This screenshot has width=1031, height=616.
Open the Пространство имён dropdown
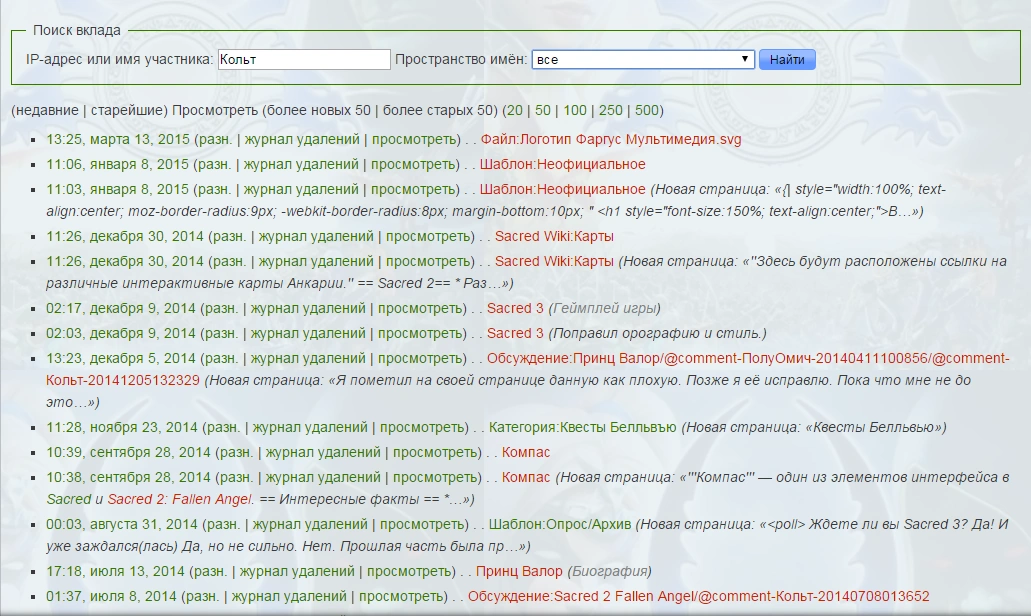click(x=642, y=59)
